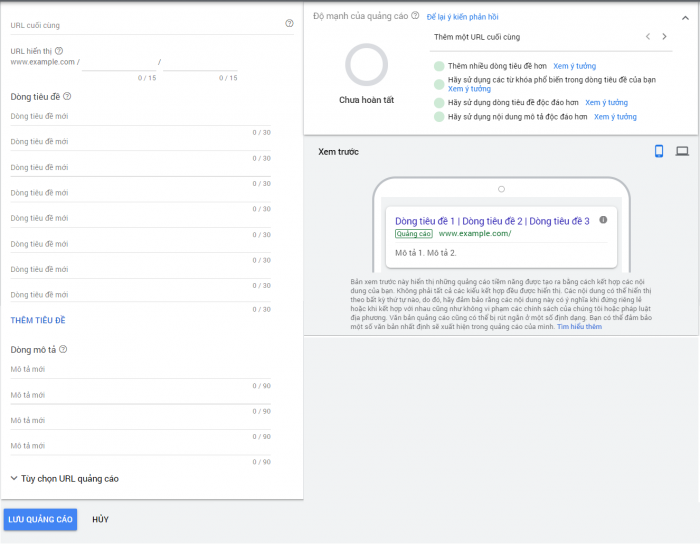The image size is (700, 544).
Task: Click HỦY to cancel
Action: click(x=100, y=519)
